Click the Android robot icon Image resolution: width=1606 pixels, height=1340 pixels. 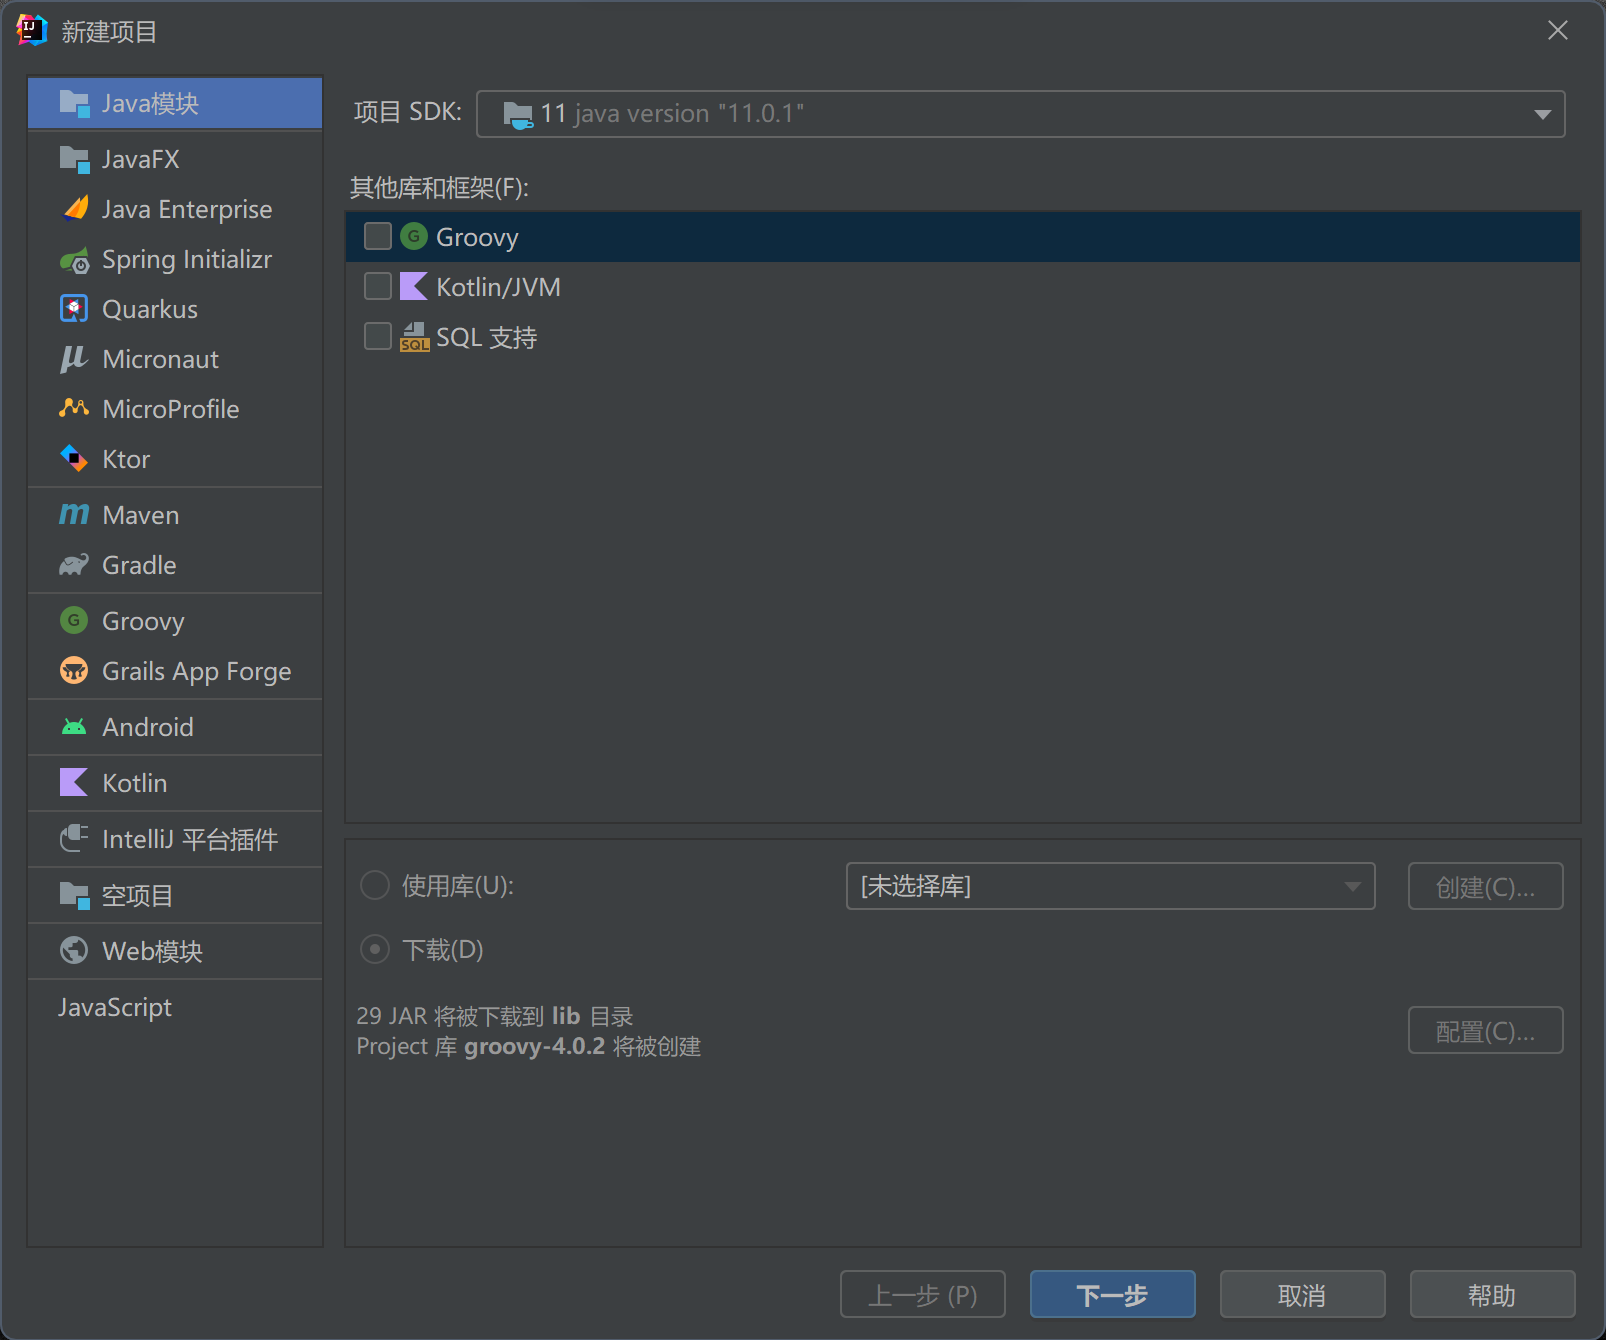[x=74, y=727]
